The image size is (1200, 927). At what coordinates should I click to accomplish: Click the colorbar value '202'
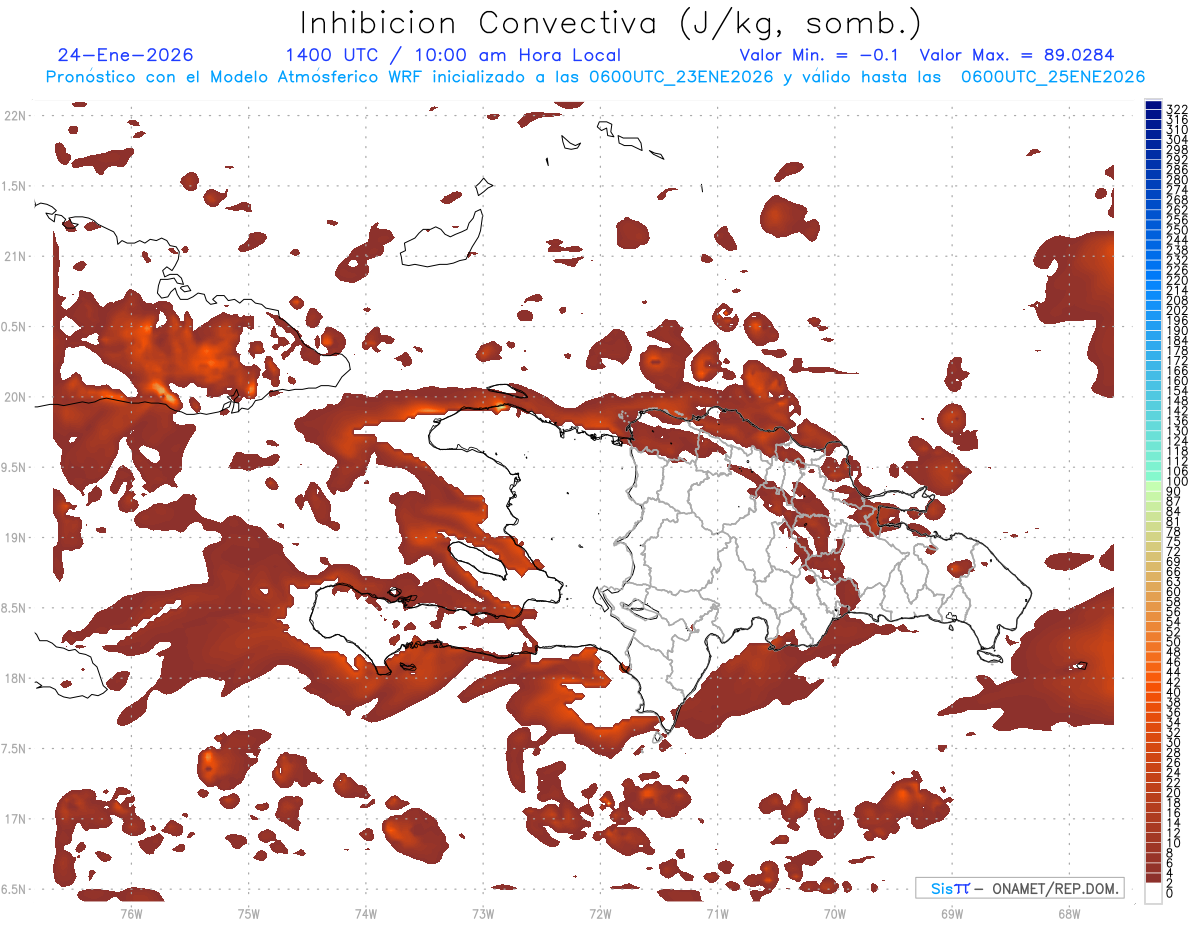click(1176, 311)
